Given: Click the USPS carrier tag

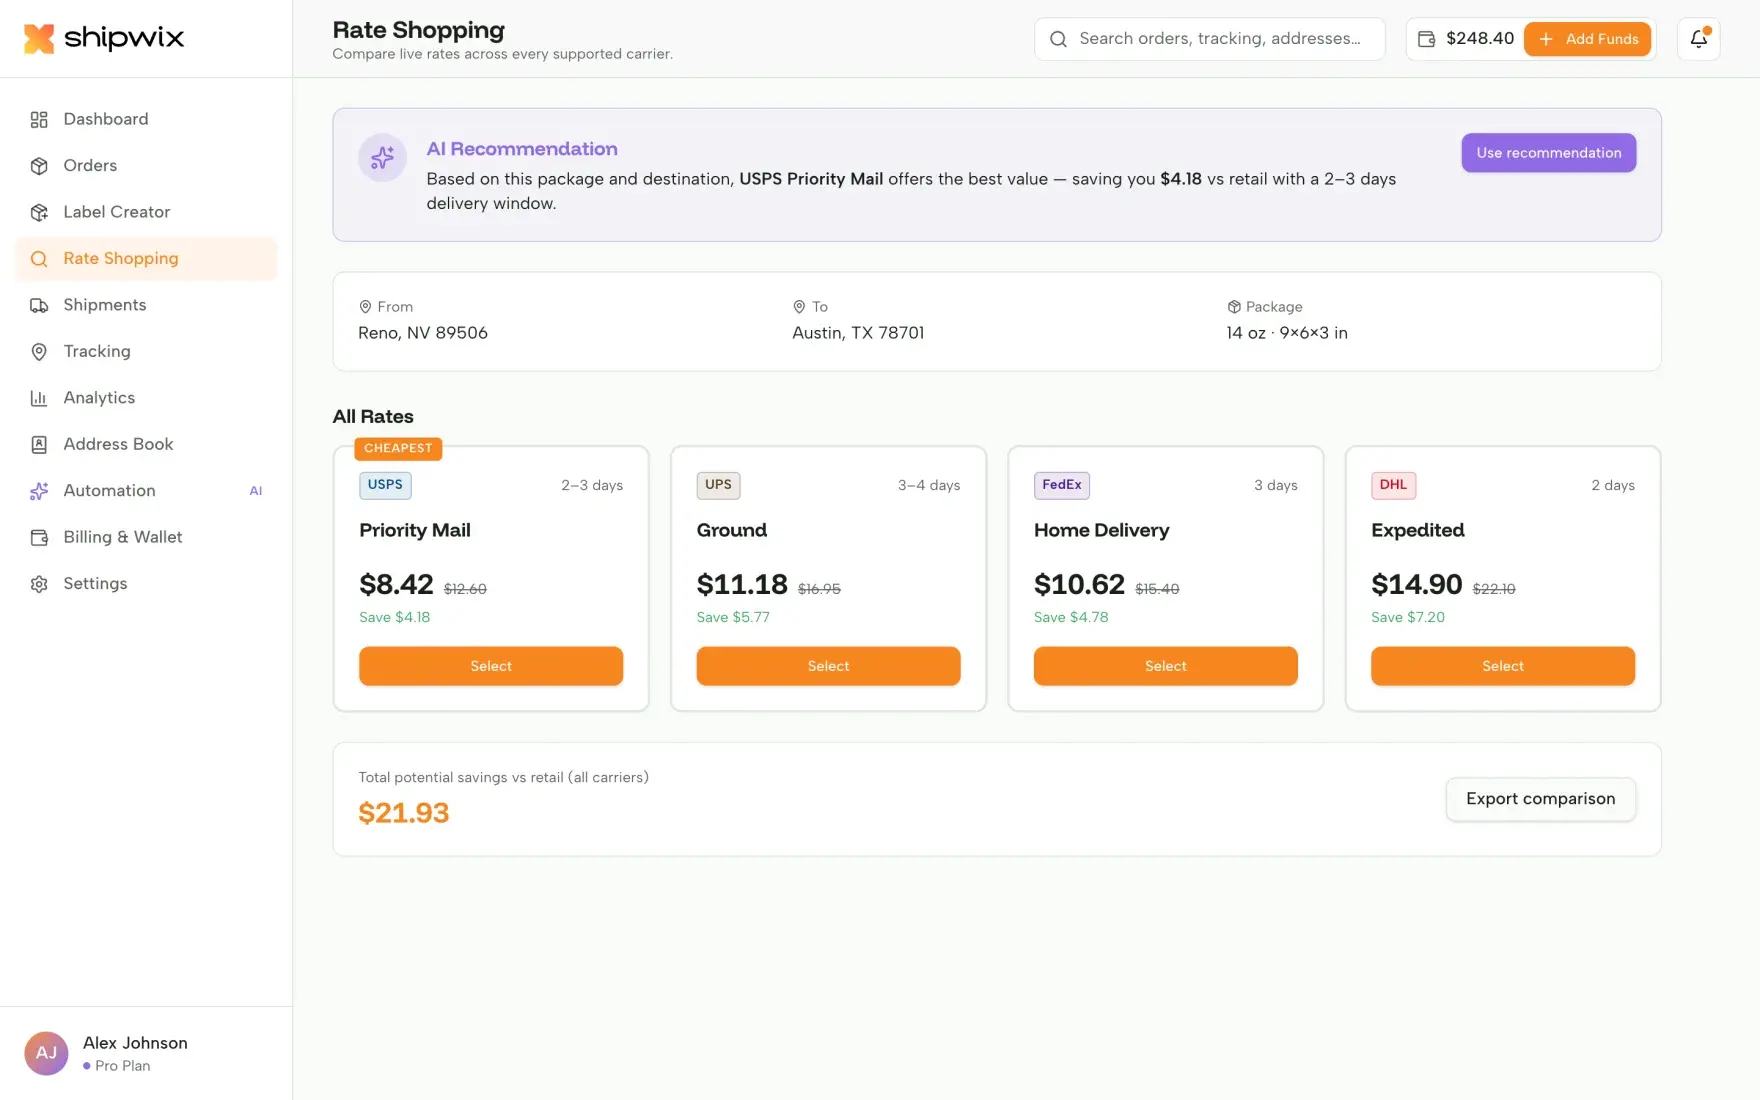Looking at the screenshot, I should 385,485.
